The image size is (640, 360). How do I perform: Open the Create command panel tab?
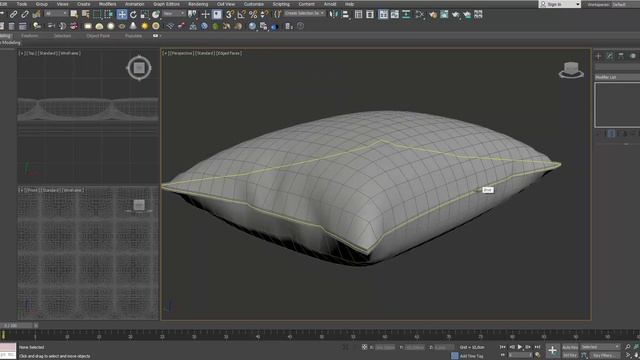[x=598, y=56]
